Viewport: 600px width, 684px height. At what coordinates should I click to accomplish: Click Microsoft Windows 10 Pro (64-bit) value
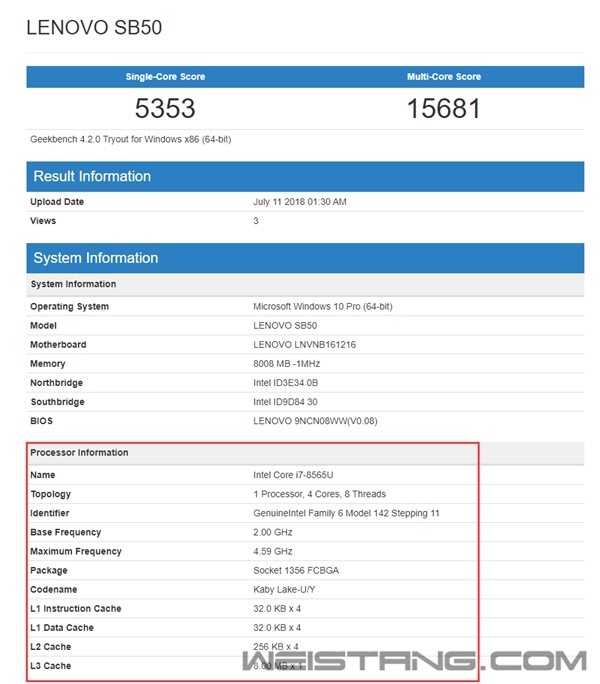pyautogui.click(x=323, y=306)
